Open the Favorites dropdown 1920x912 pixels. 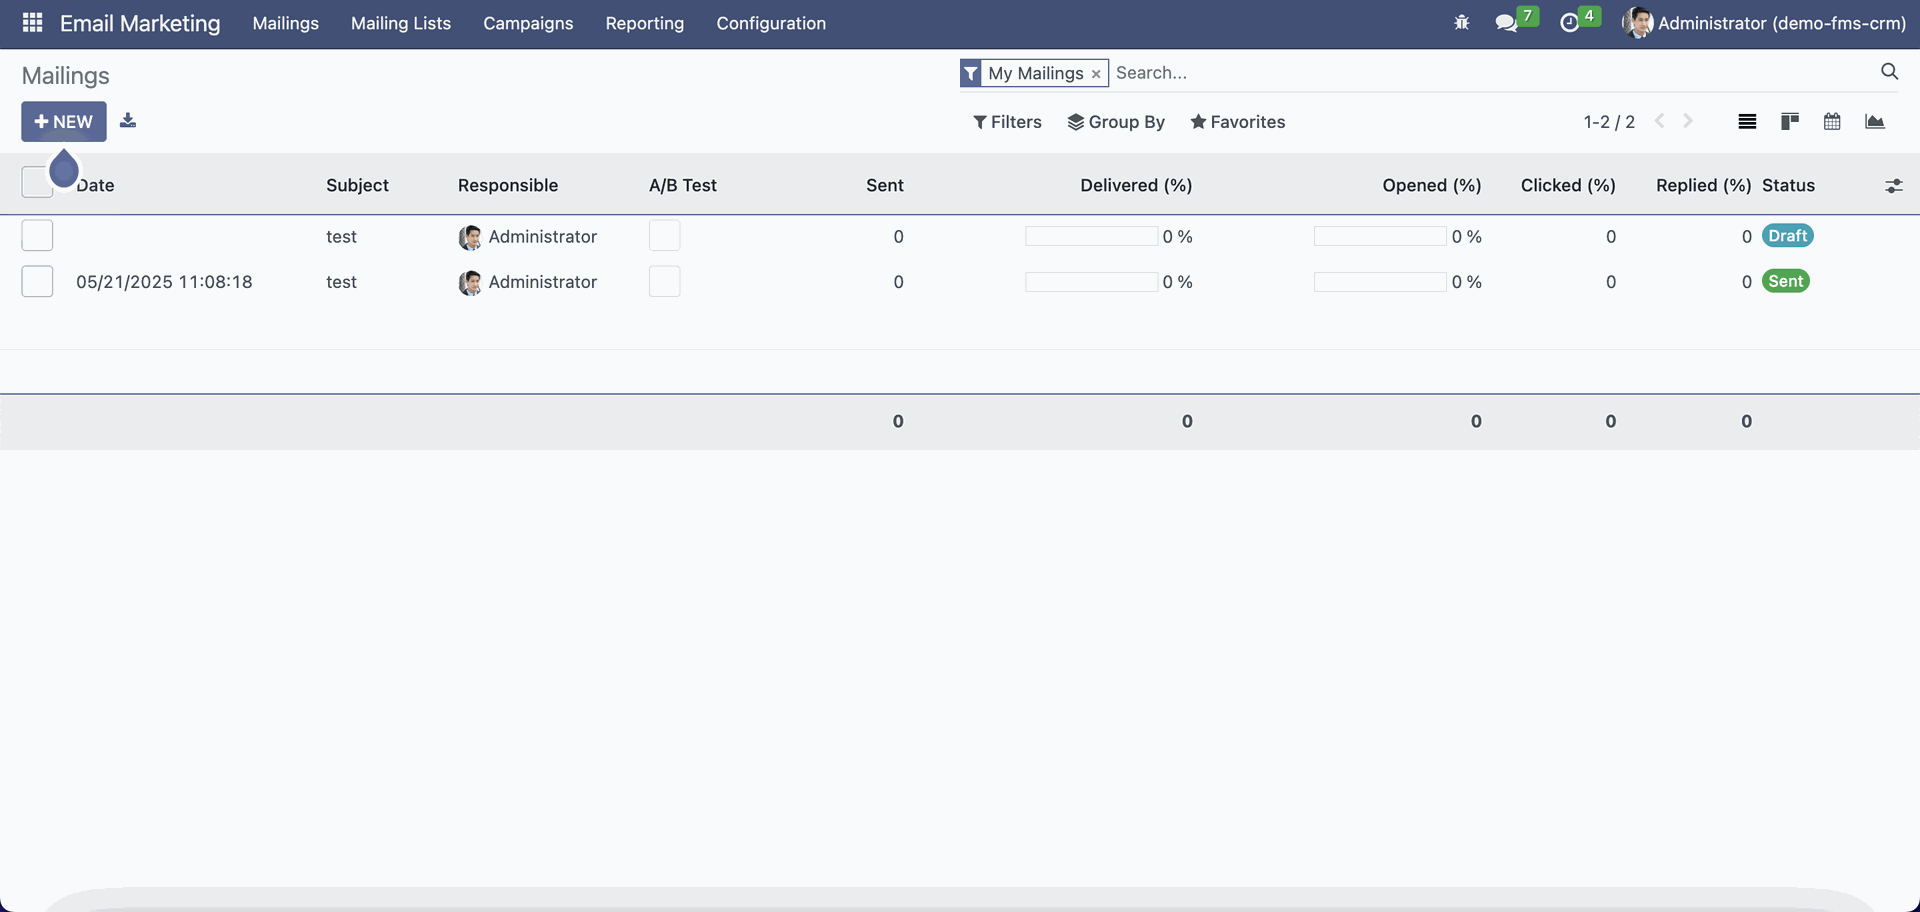click(x=1238, y=122)
